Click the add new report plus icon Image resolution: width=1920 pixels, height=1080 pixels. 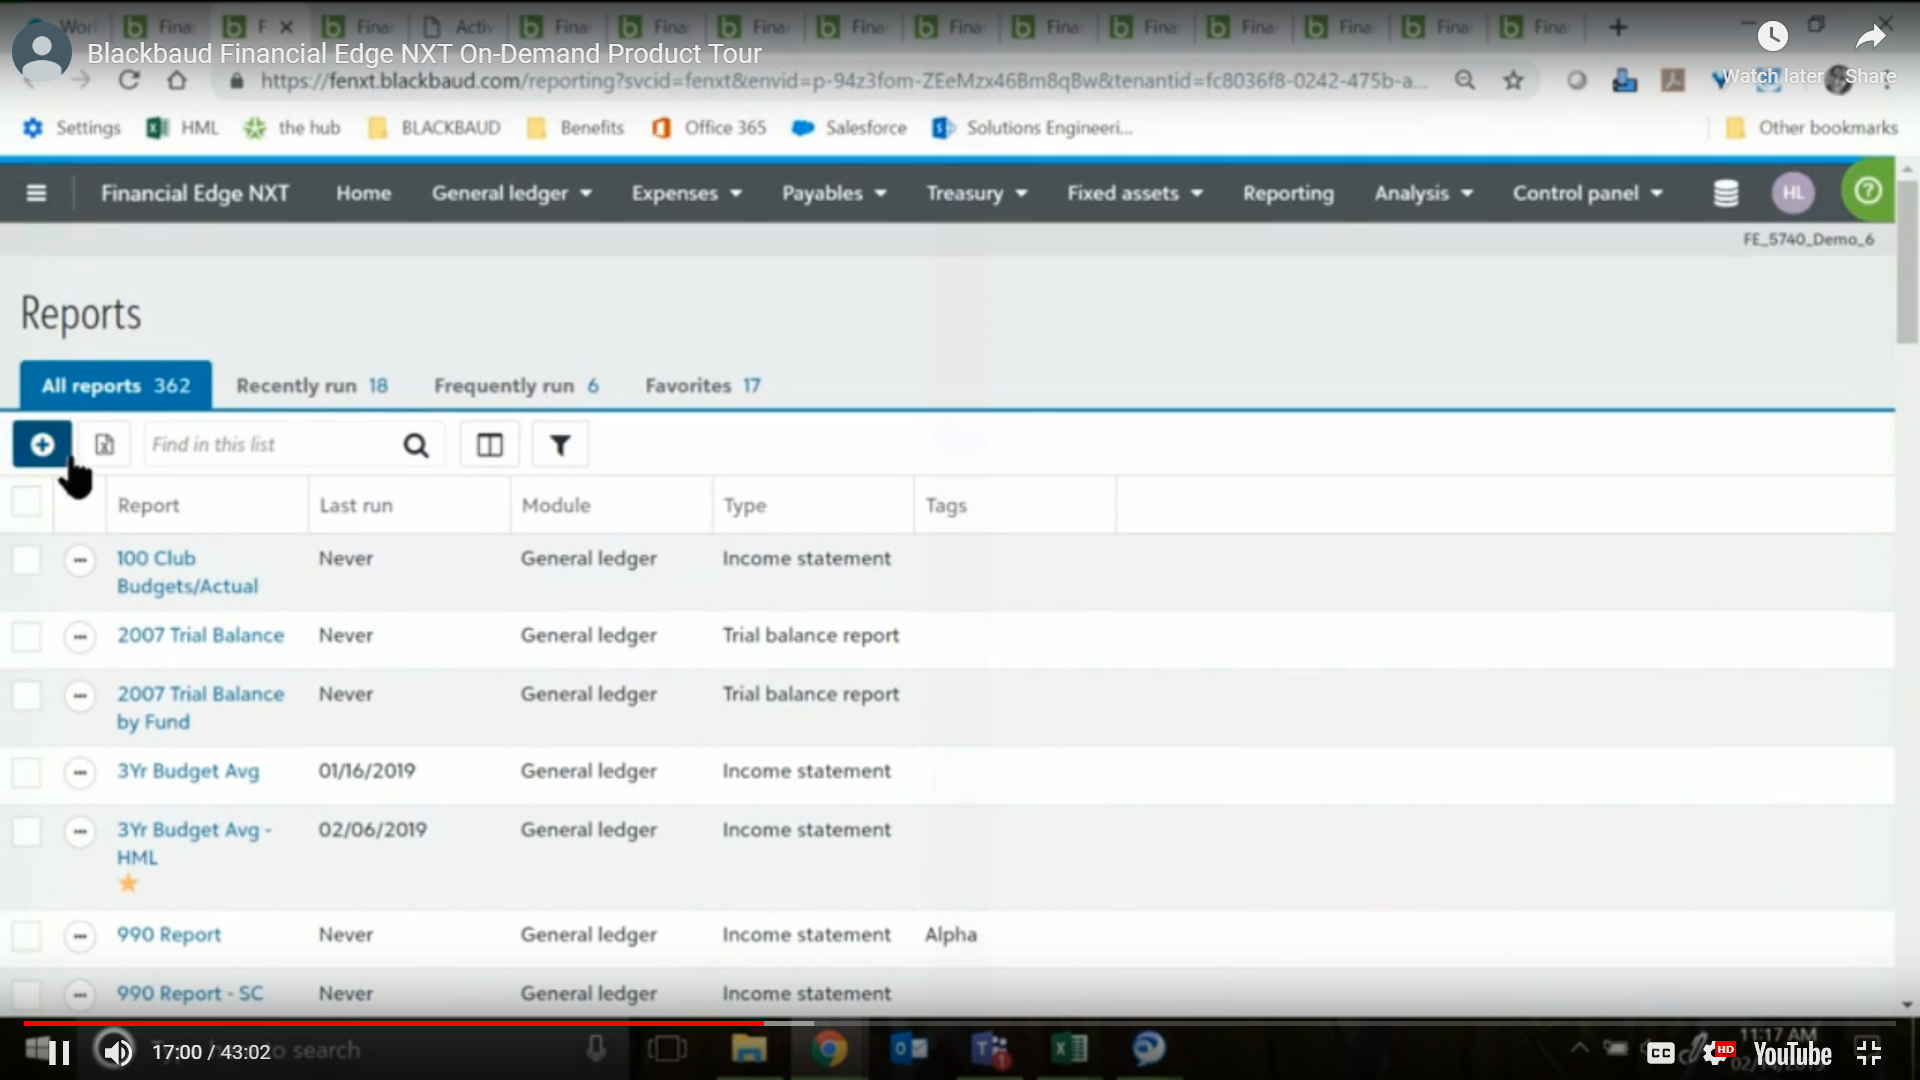[x=42, y=444]
